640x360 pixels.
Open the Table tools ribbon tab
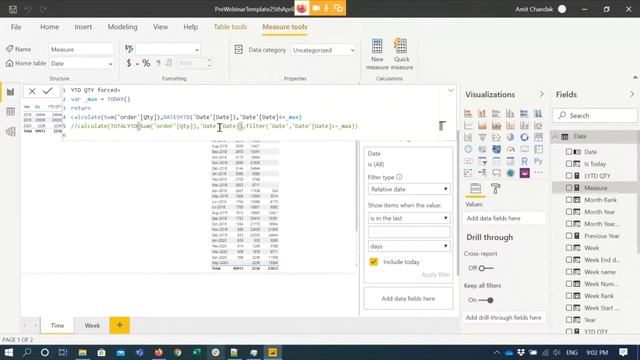pos(230,27)
